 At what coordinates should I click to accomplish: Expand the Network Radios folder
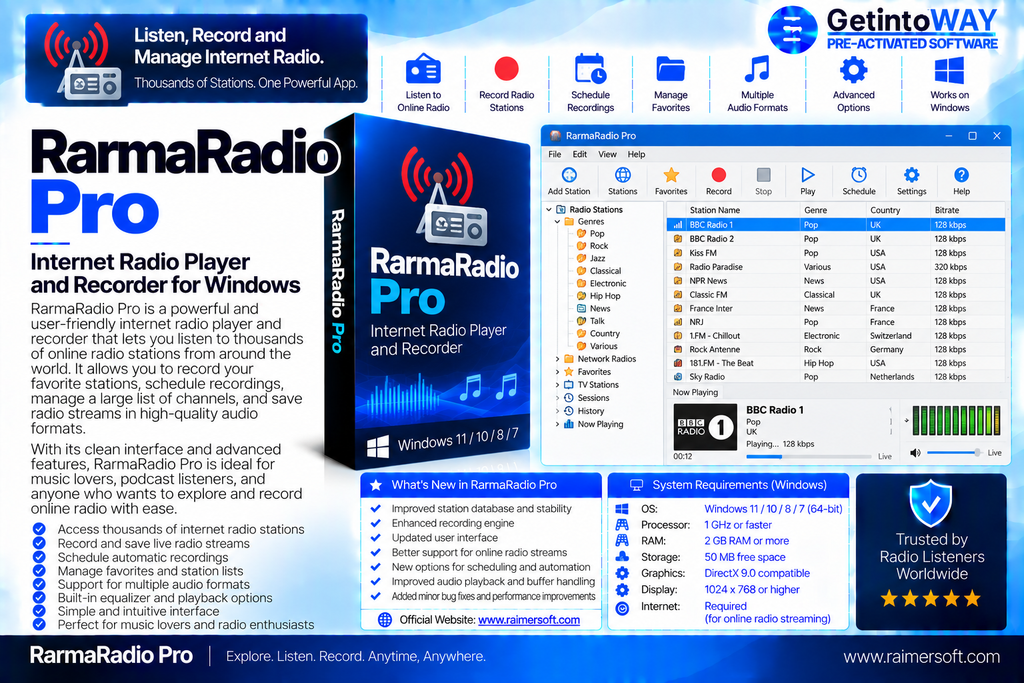tap(558, 359)
